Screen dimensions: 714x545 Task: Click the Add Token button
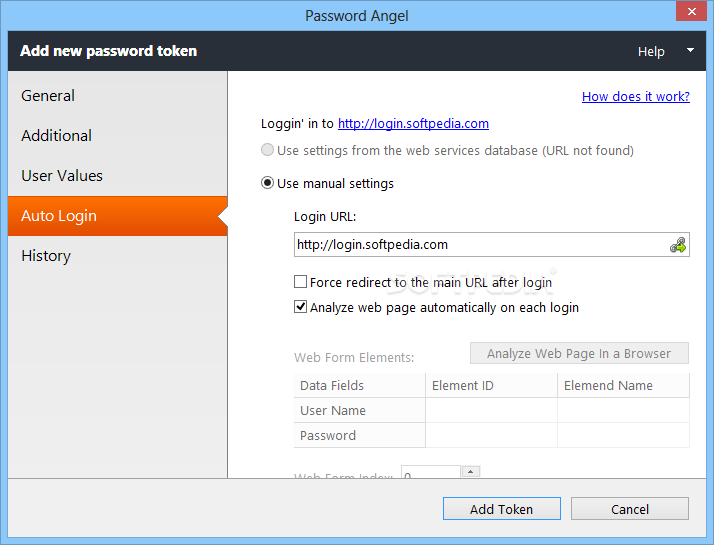click(502, 509)
